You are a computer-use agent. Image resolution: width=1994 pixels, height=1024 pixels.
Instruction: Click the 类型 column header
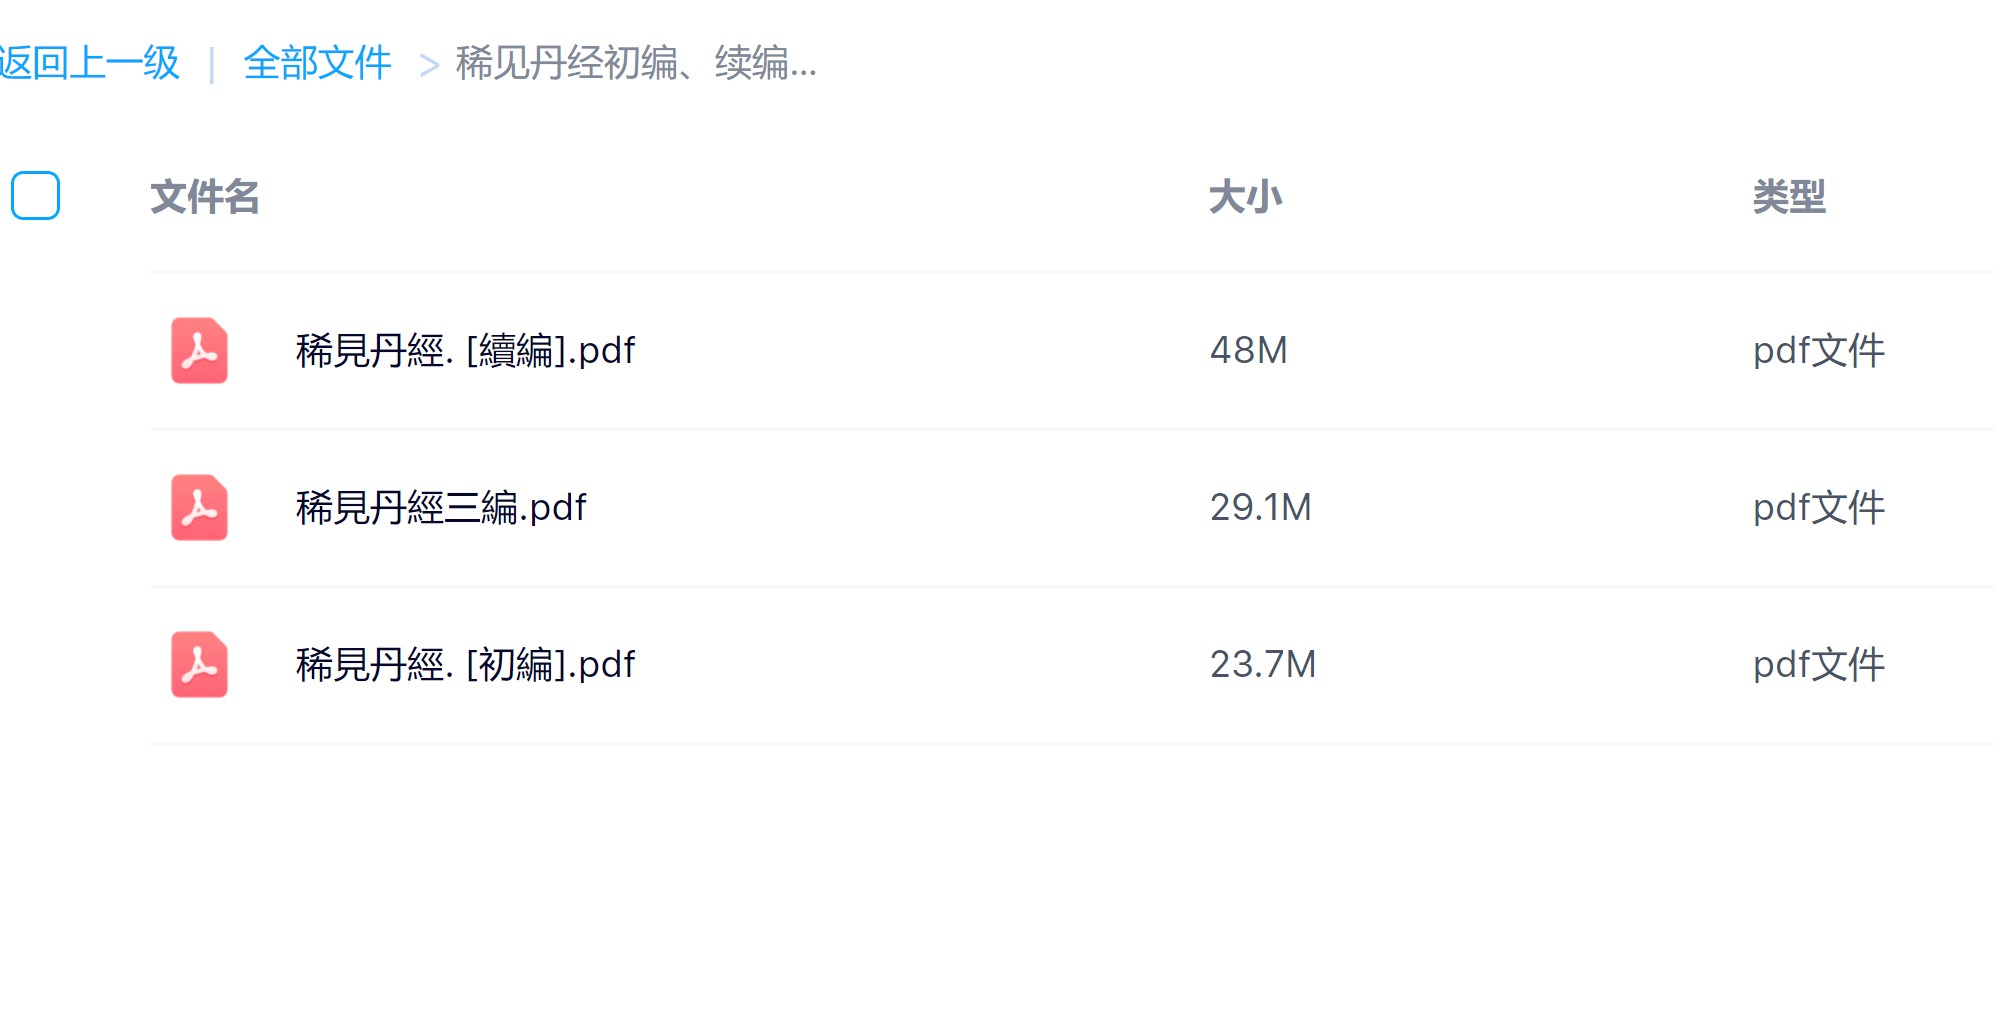point(1789,197)
